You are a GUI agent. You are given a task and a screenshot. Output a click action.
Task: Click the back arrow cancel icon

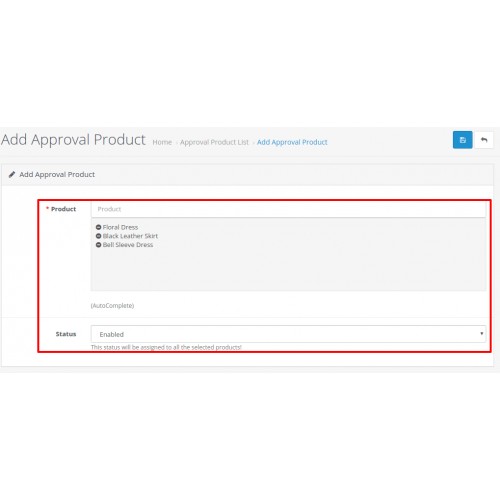point(484,140)
